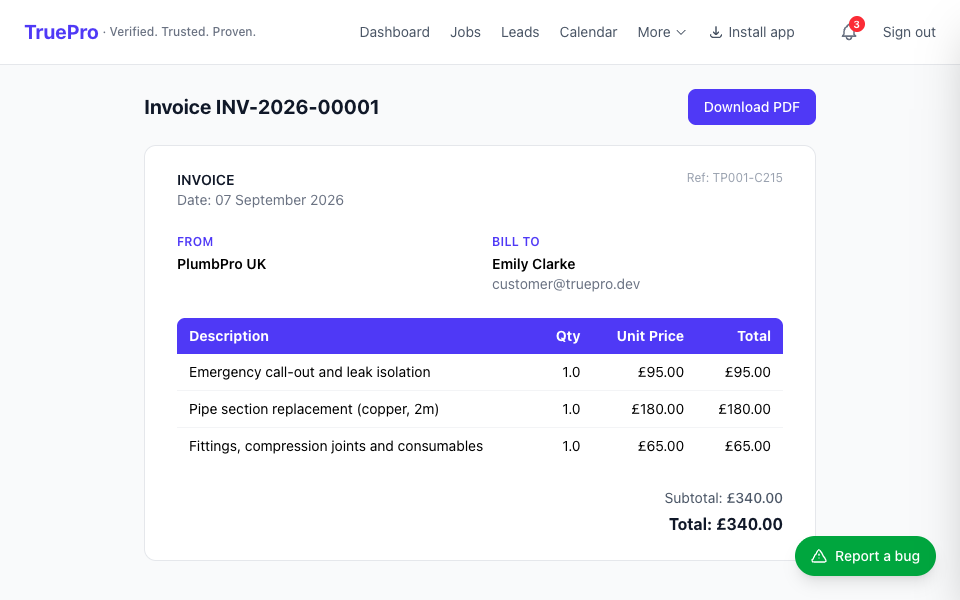
Task: Click the Emergency call-out and leak isolation row
Action: (x=480, y=372)
